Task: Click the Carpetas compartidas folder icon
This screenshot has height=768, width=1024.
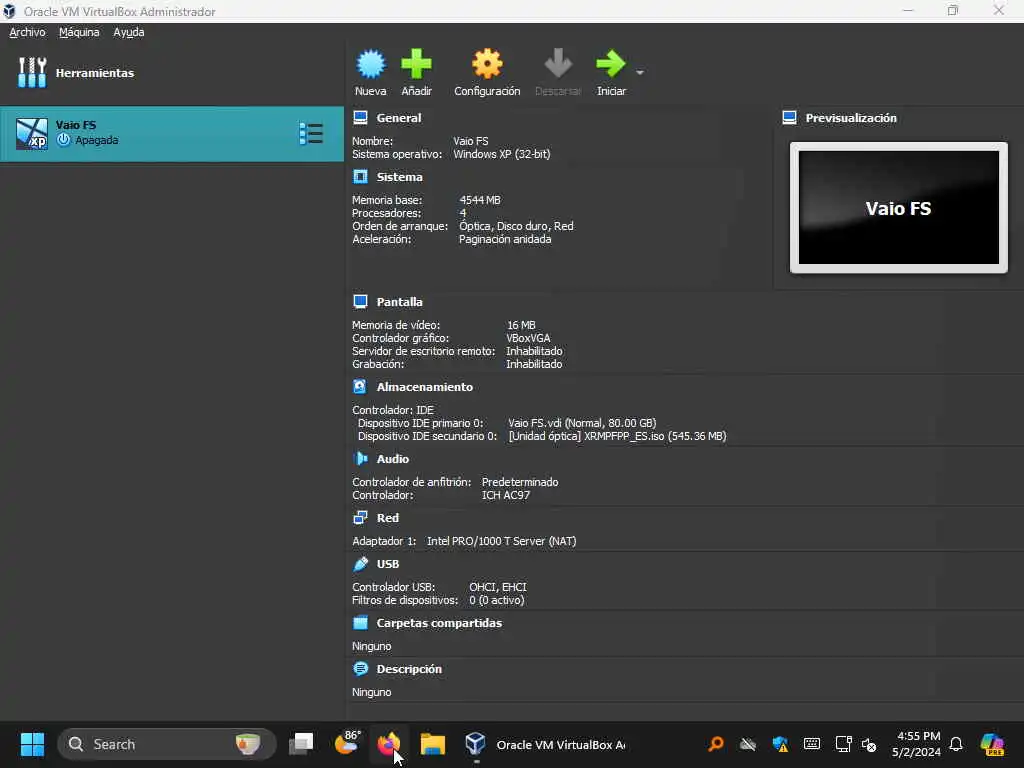Action: 360,622
